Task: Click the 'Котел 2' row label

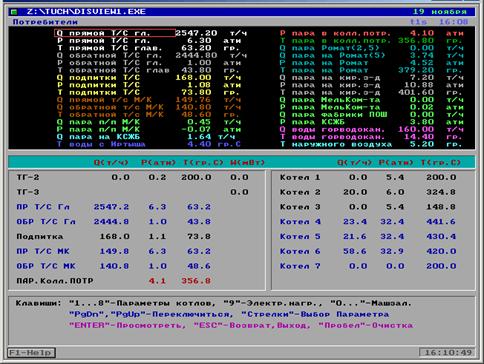Action: click(x=300, y=192)
